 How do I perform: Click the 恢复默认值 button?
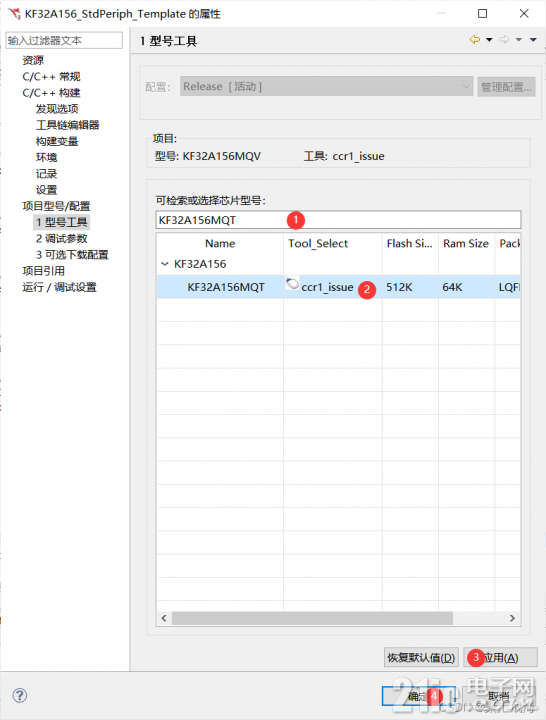[421, 658]
